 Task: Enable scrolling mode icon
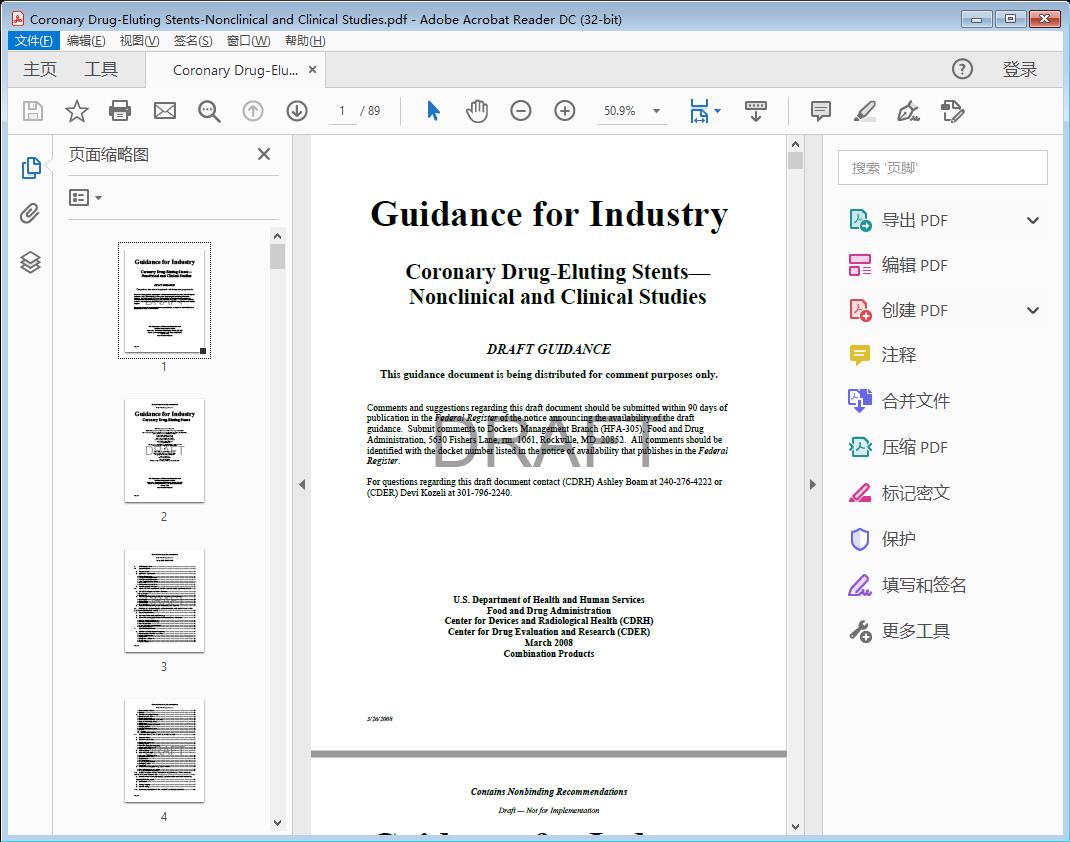(x=755, y=111)
